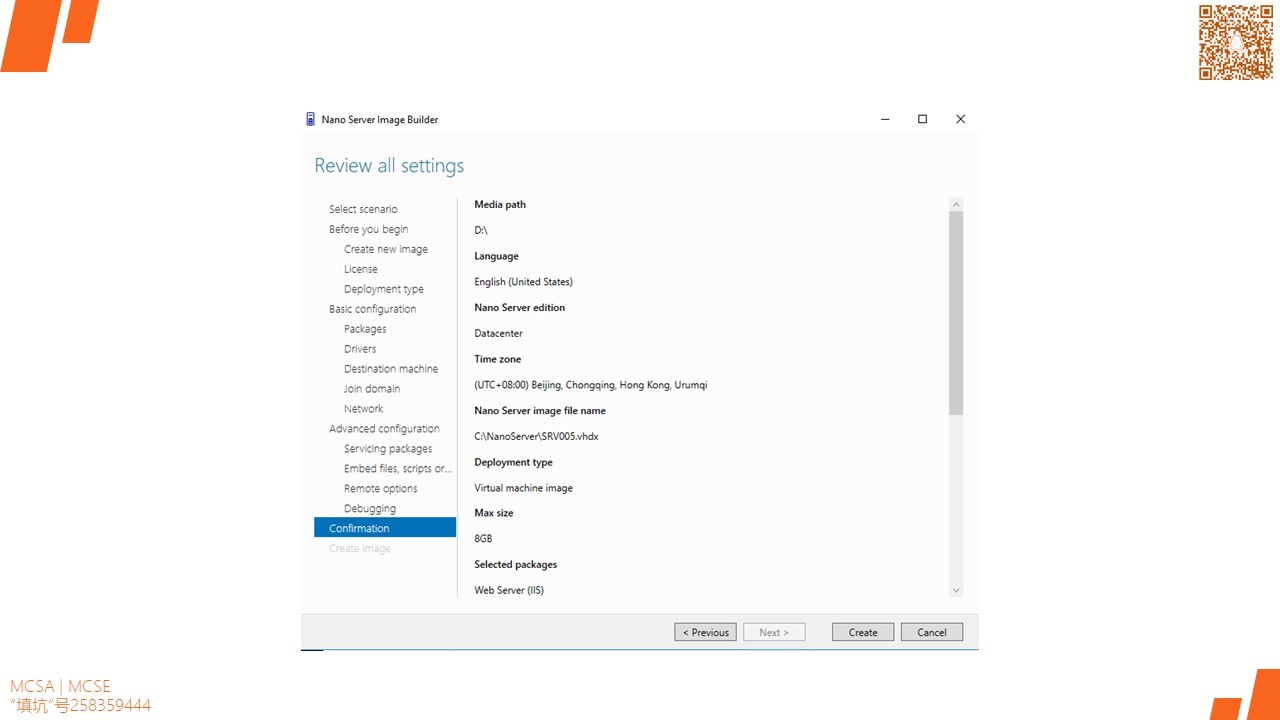Select Destination machine step
The image size is (1280, 720).
pyautogui.click(x=390, y=369)
